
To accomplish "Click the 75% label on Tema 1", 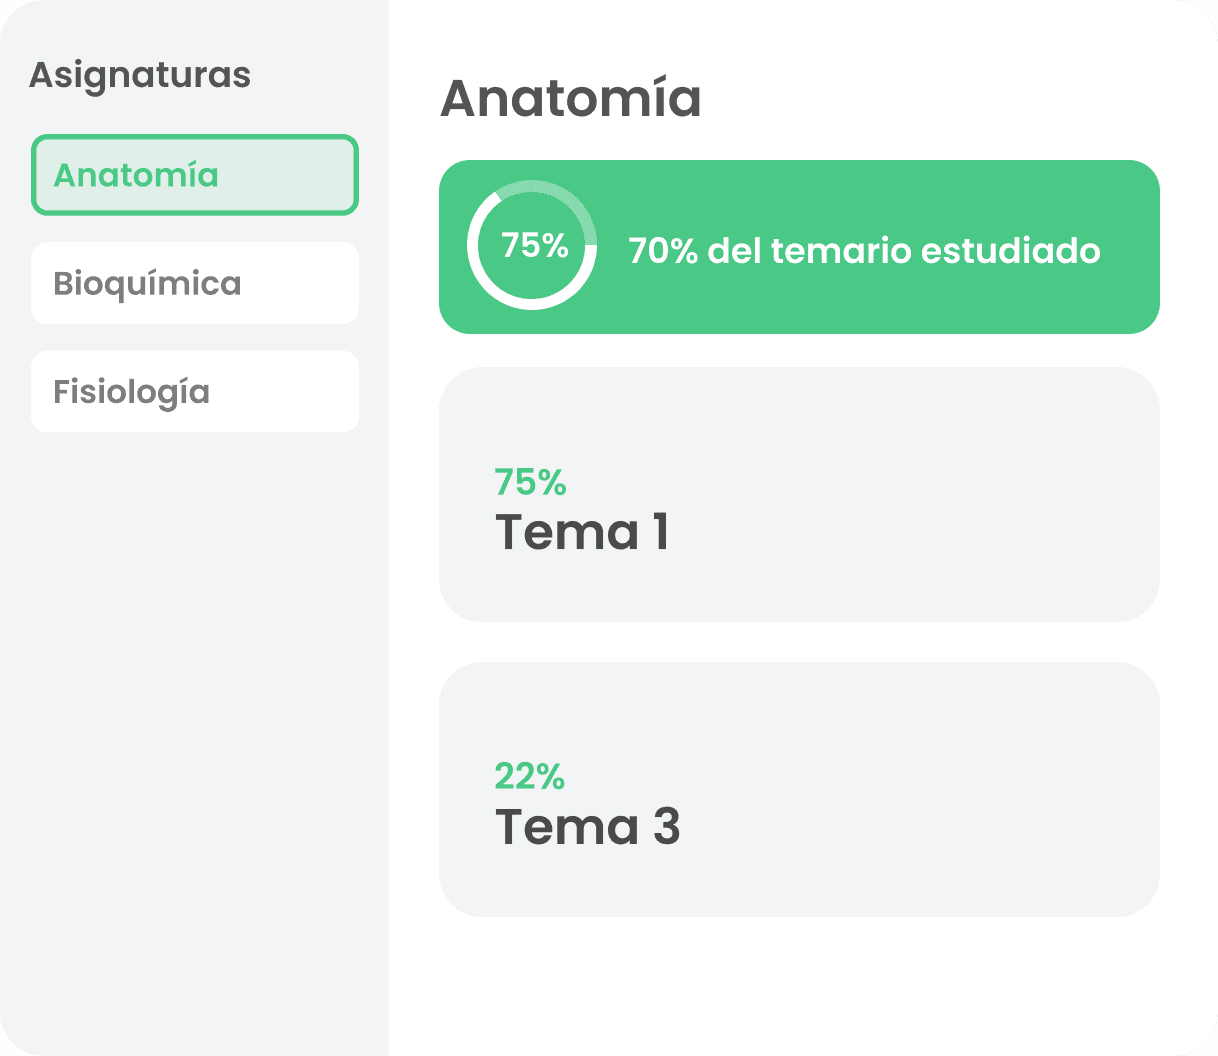I will 531,483.
